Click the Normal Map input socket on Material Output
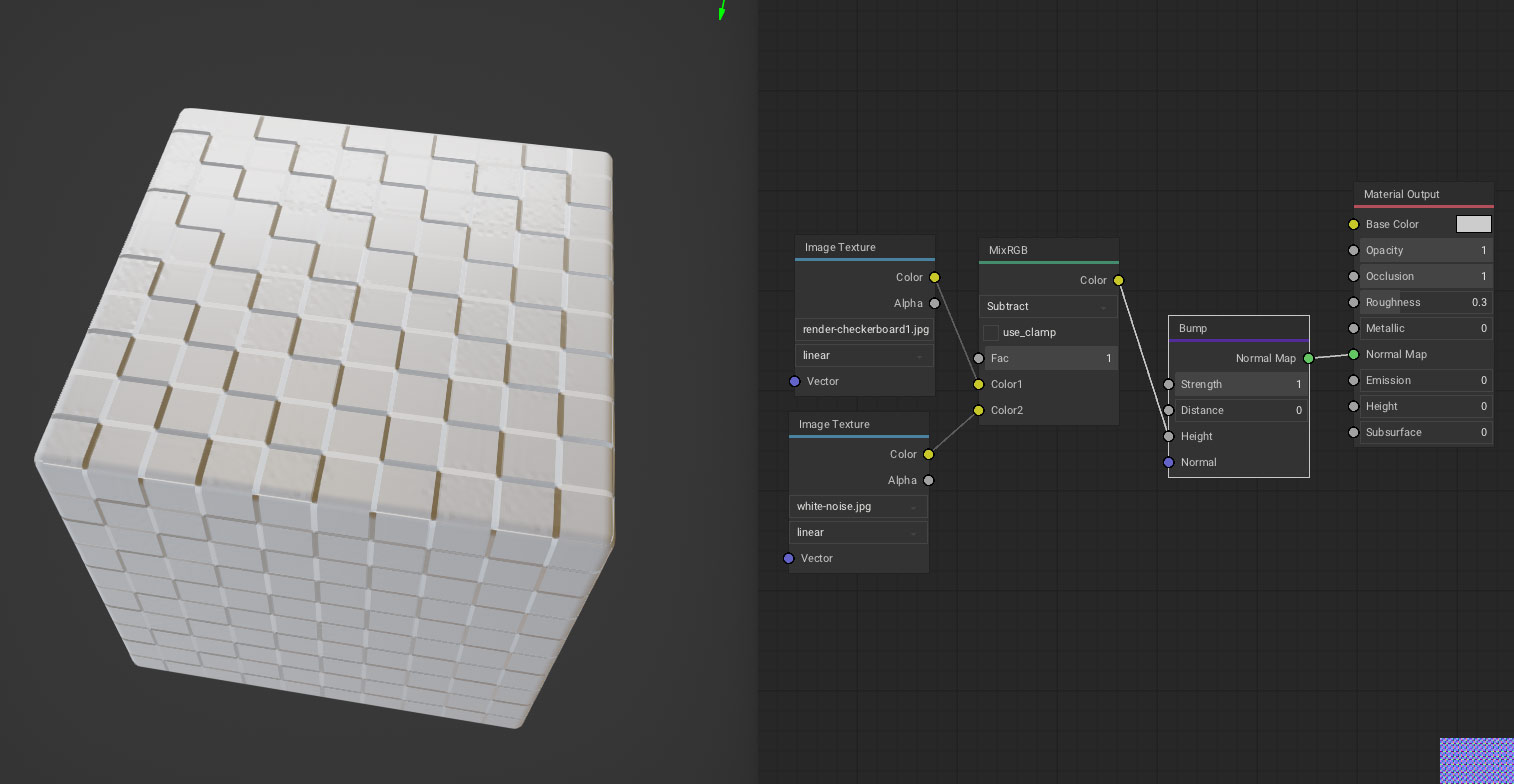This screenshot has width=1514, height=784. [x=1353, y=354]
